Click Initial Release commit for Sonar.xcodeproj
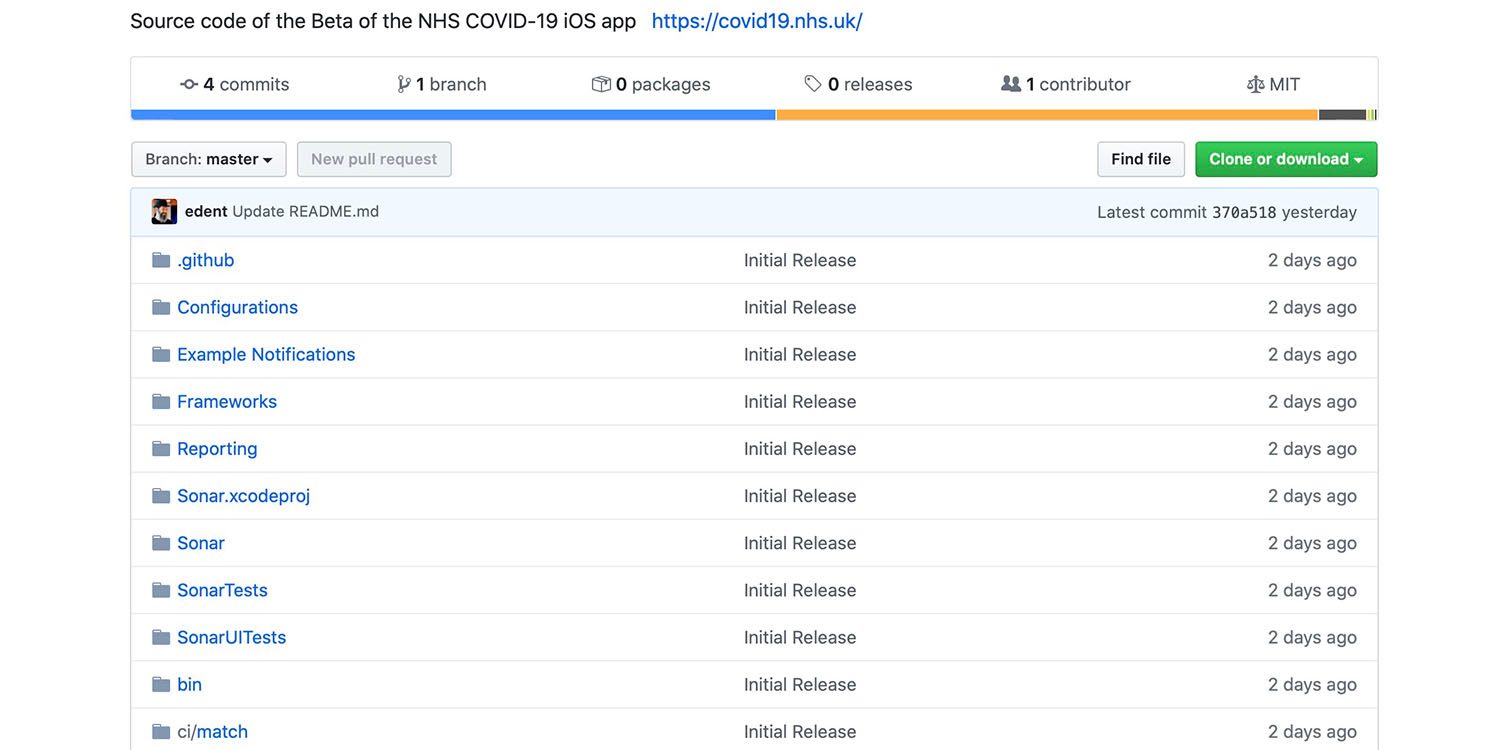Image resolution: width=1500 pixels, height=750 pixels. click(x=800, y=496)
